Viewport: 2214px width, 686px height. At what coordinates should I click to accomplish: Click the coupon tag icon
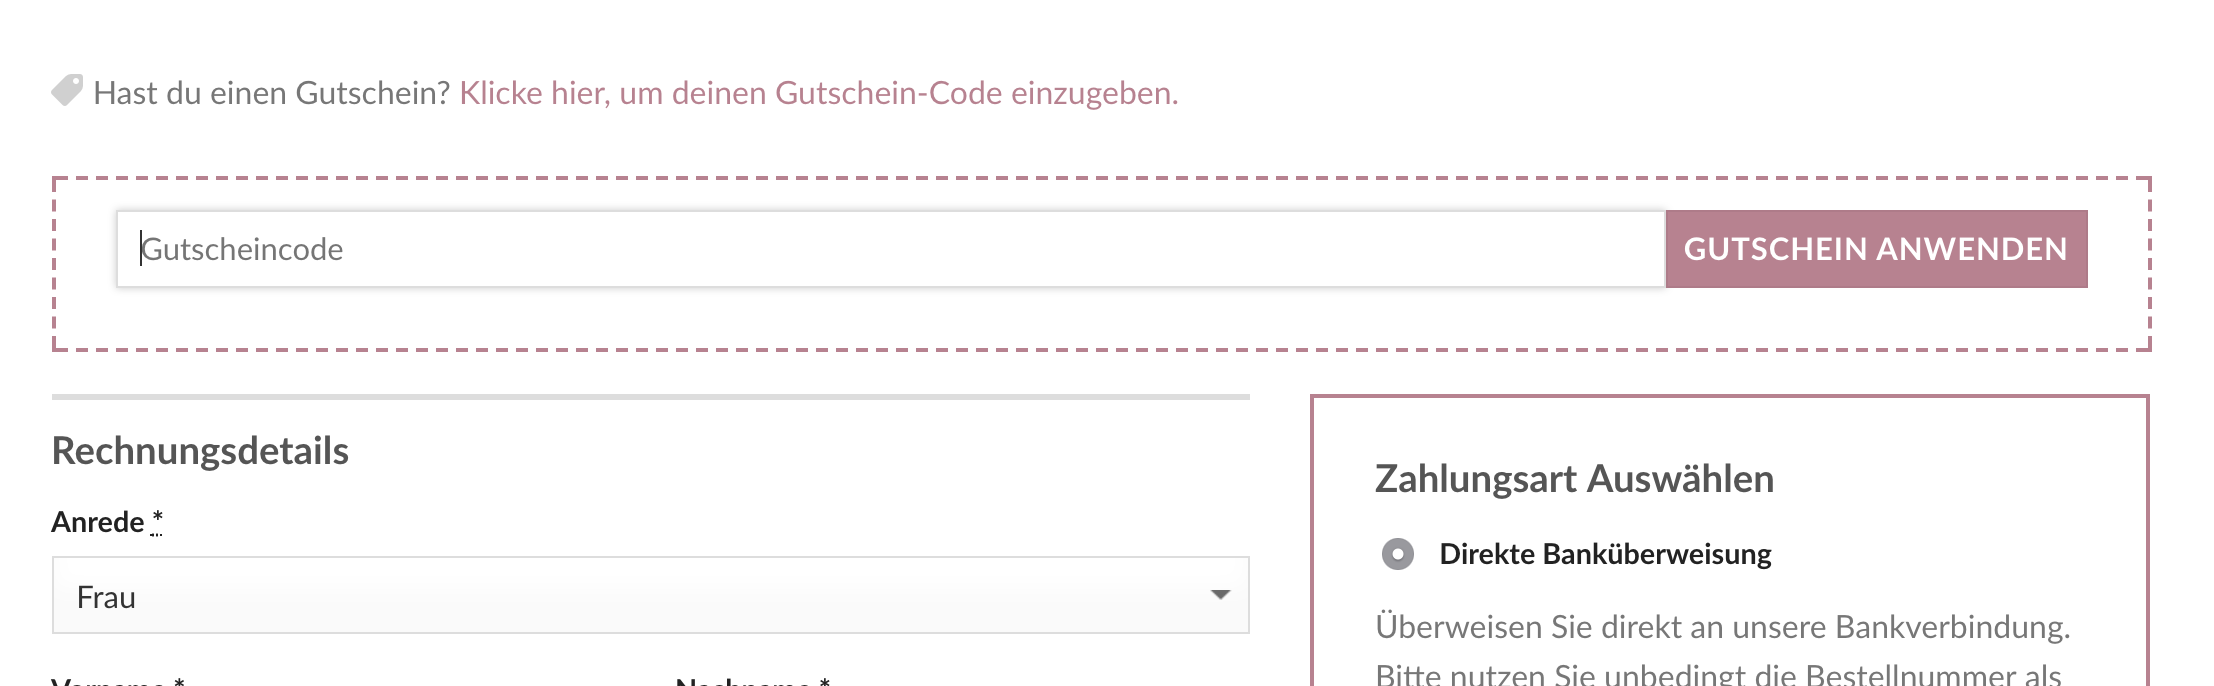click(67, 91)
